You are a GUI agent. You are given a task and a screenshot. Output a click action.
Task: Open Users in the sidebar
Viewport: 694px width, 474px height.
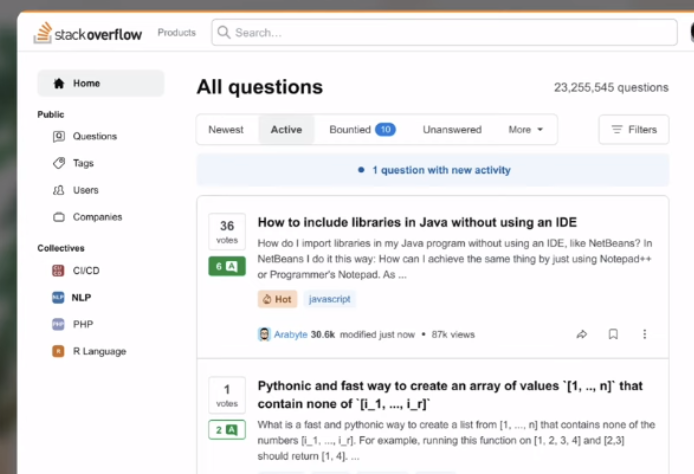pos(85,190)
